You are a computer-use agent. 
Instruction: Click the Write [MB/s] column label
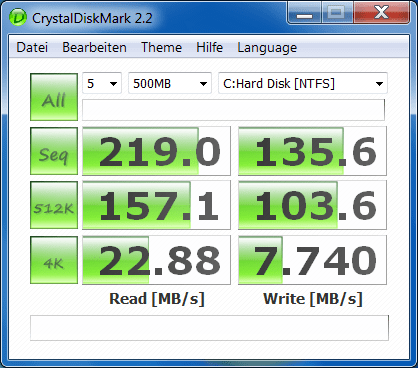[x=312, y=299]
